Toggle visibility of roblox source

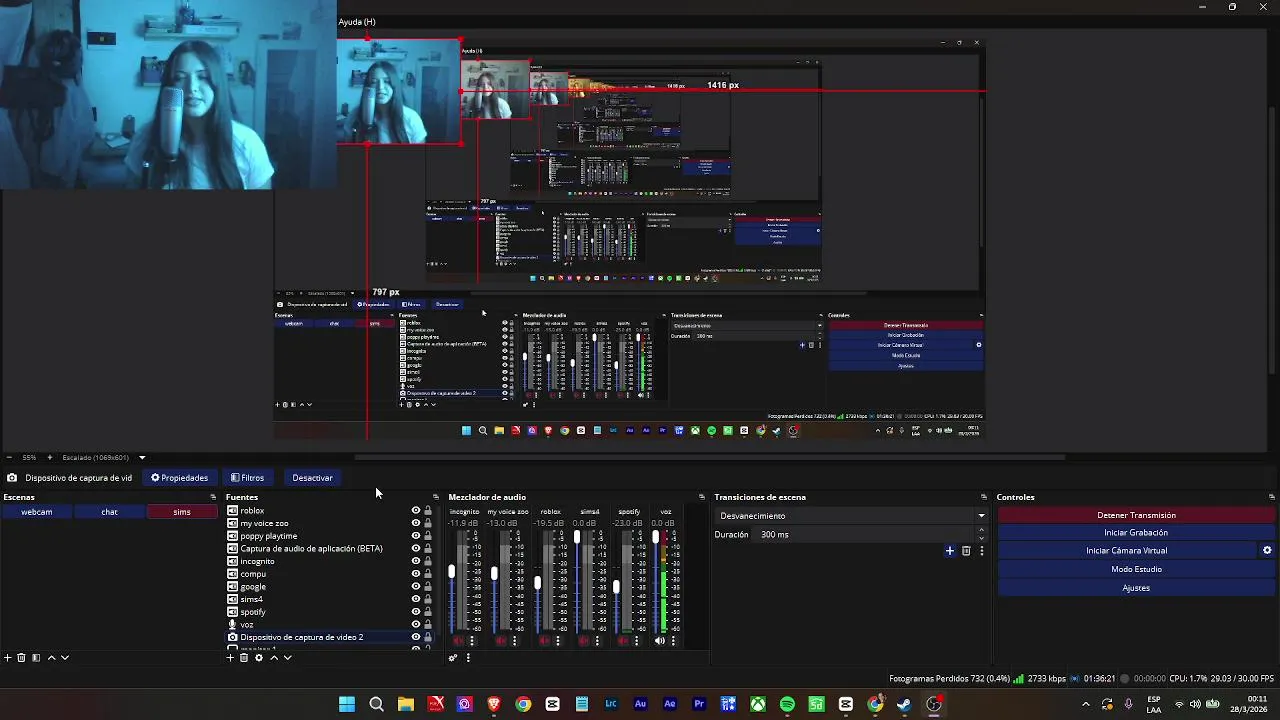(x=416, y=511)
